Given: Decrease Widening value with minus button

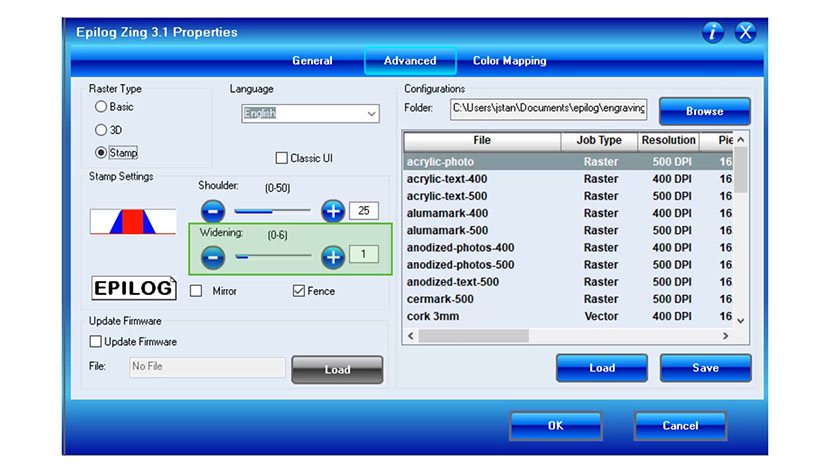Looking at the screenshot, I should click(213, 257).
